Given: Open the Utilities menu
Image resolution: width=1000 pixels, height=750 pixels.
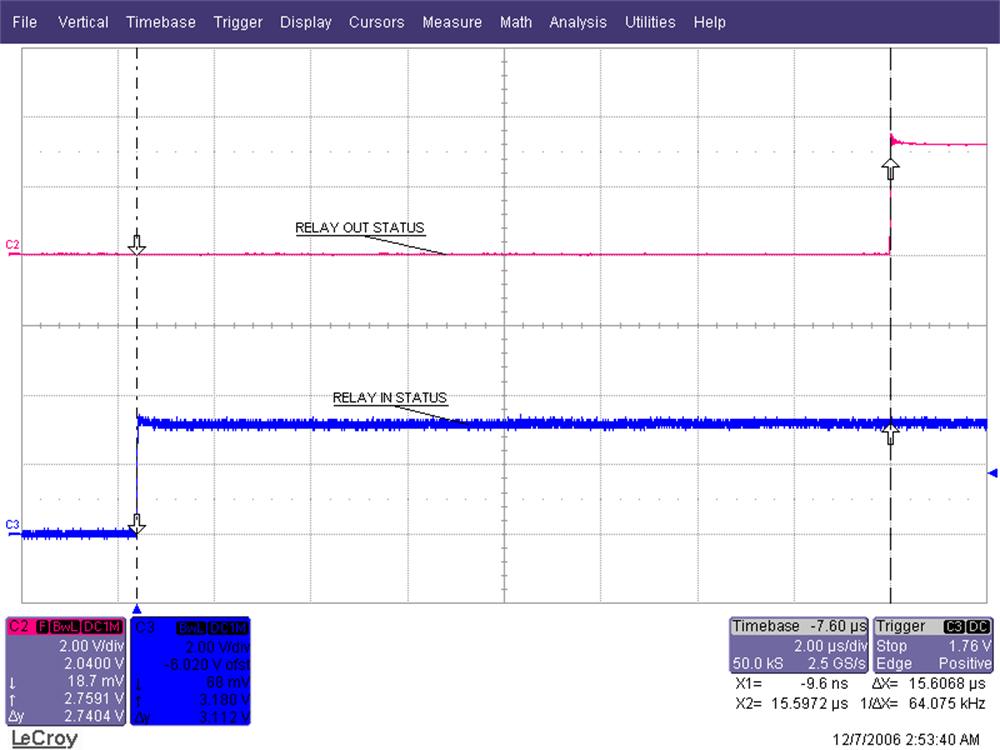Looking at the screenshot, I should point(650,22).
